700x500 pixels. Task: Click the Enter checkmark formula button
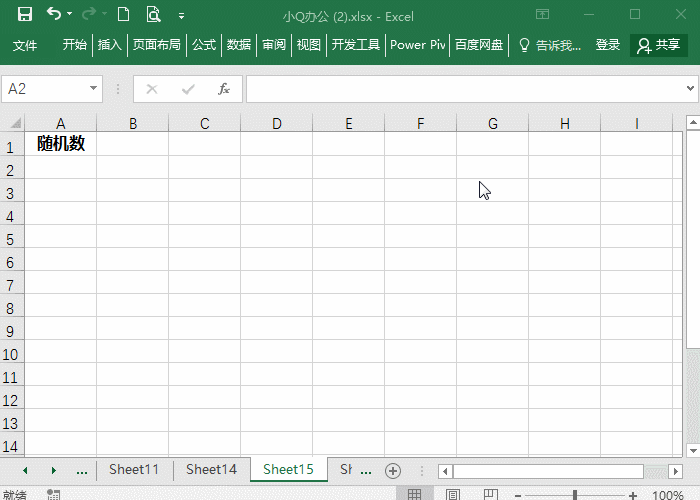pyautogui.click(x=188, y=90)
